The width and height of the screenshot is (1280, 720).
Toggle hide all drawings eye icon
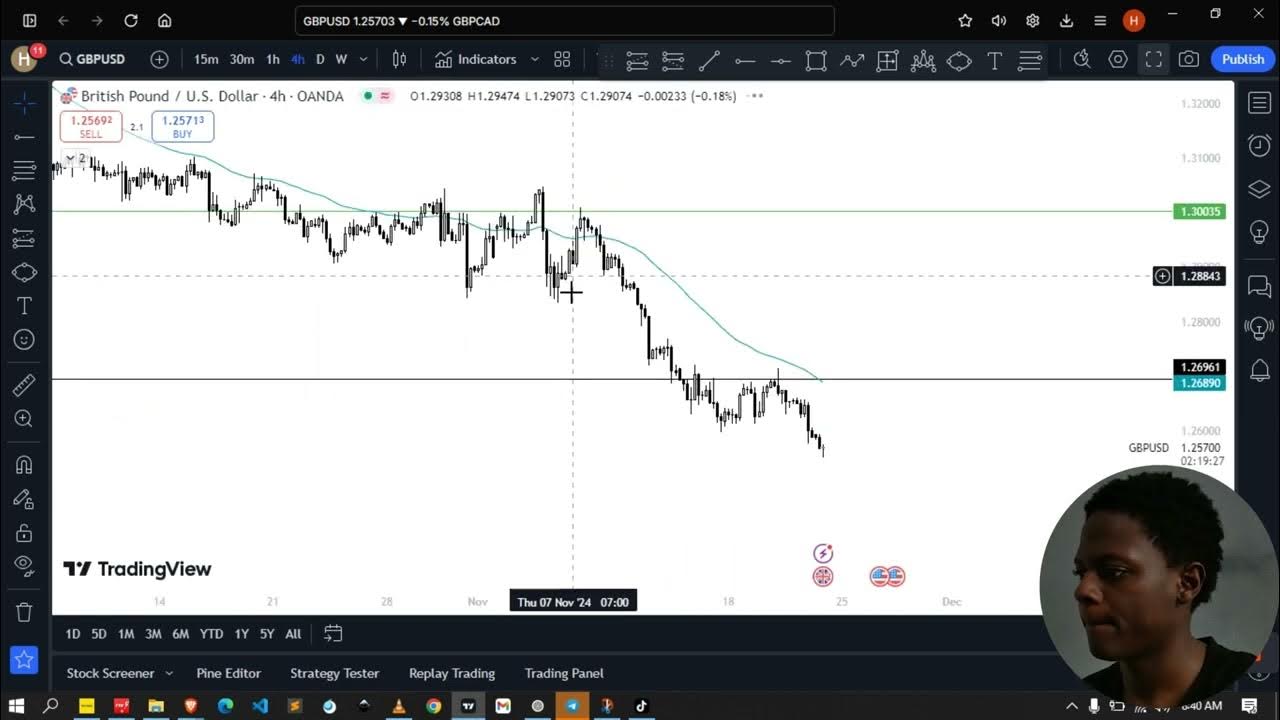click(x=24, y=566)
